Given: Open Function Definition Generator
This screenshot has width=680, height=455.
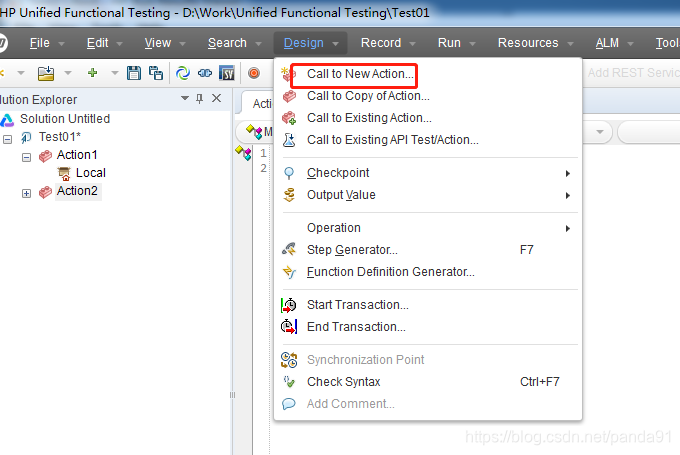Looking at the screenshot, I should pos(428,272).
